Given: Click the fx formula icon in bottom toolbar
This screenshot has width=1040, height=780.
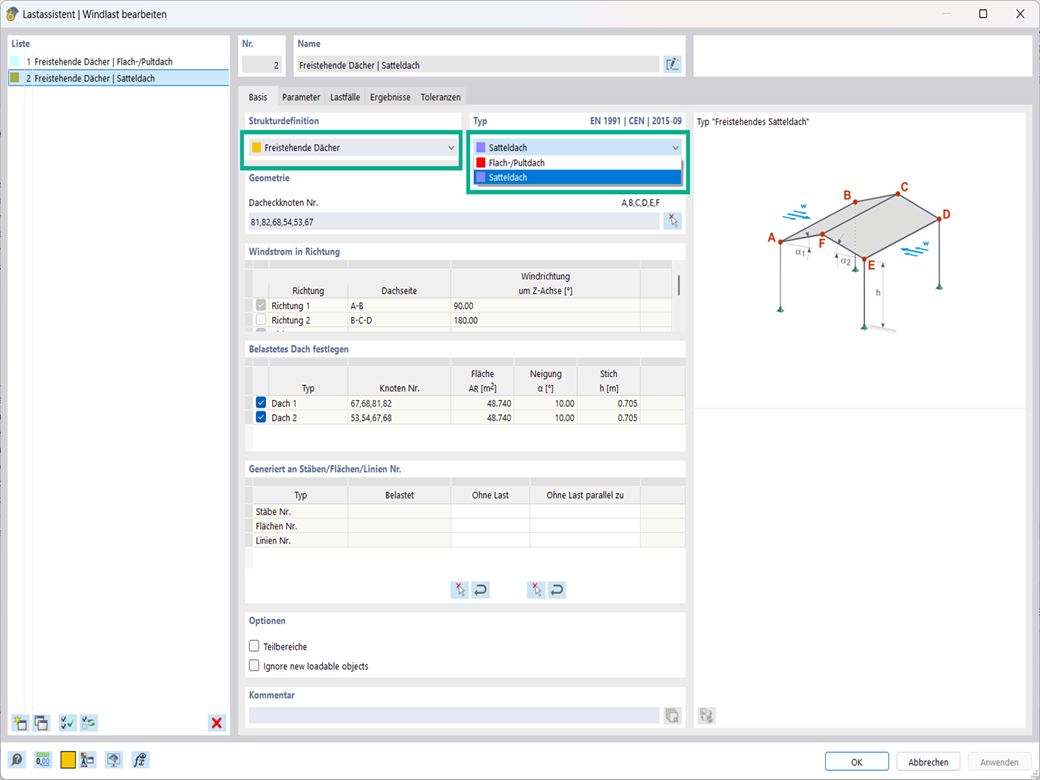Looking at the screenshot, I should (x=140, y=760).
